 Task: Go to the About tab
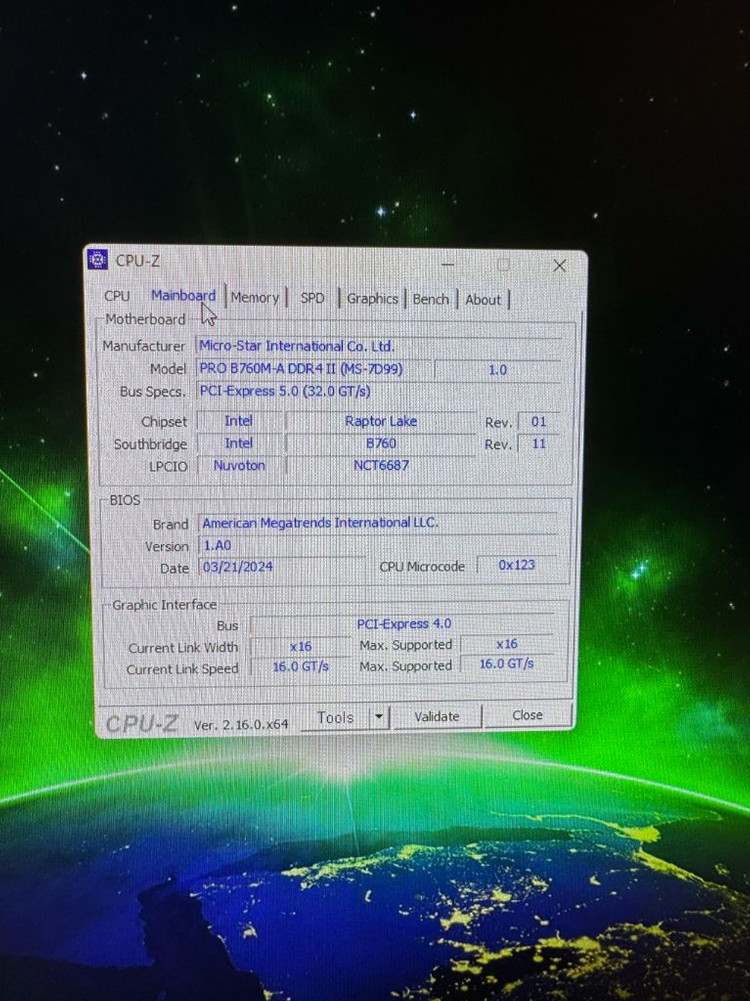coord(483,300)
